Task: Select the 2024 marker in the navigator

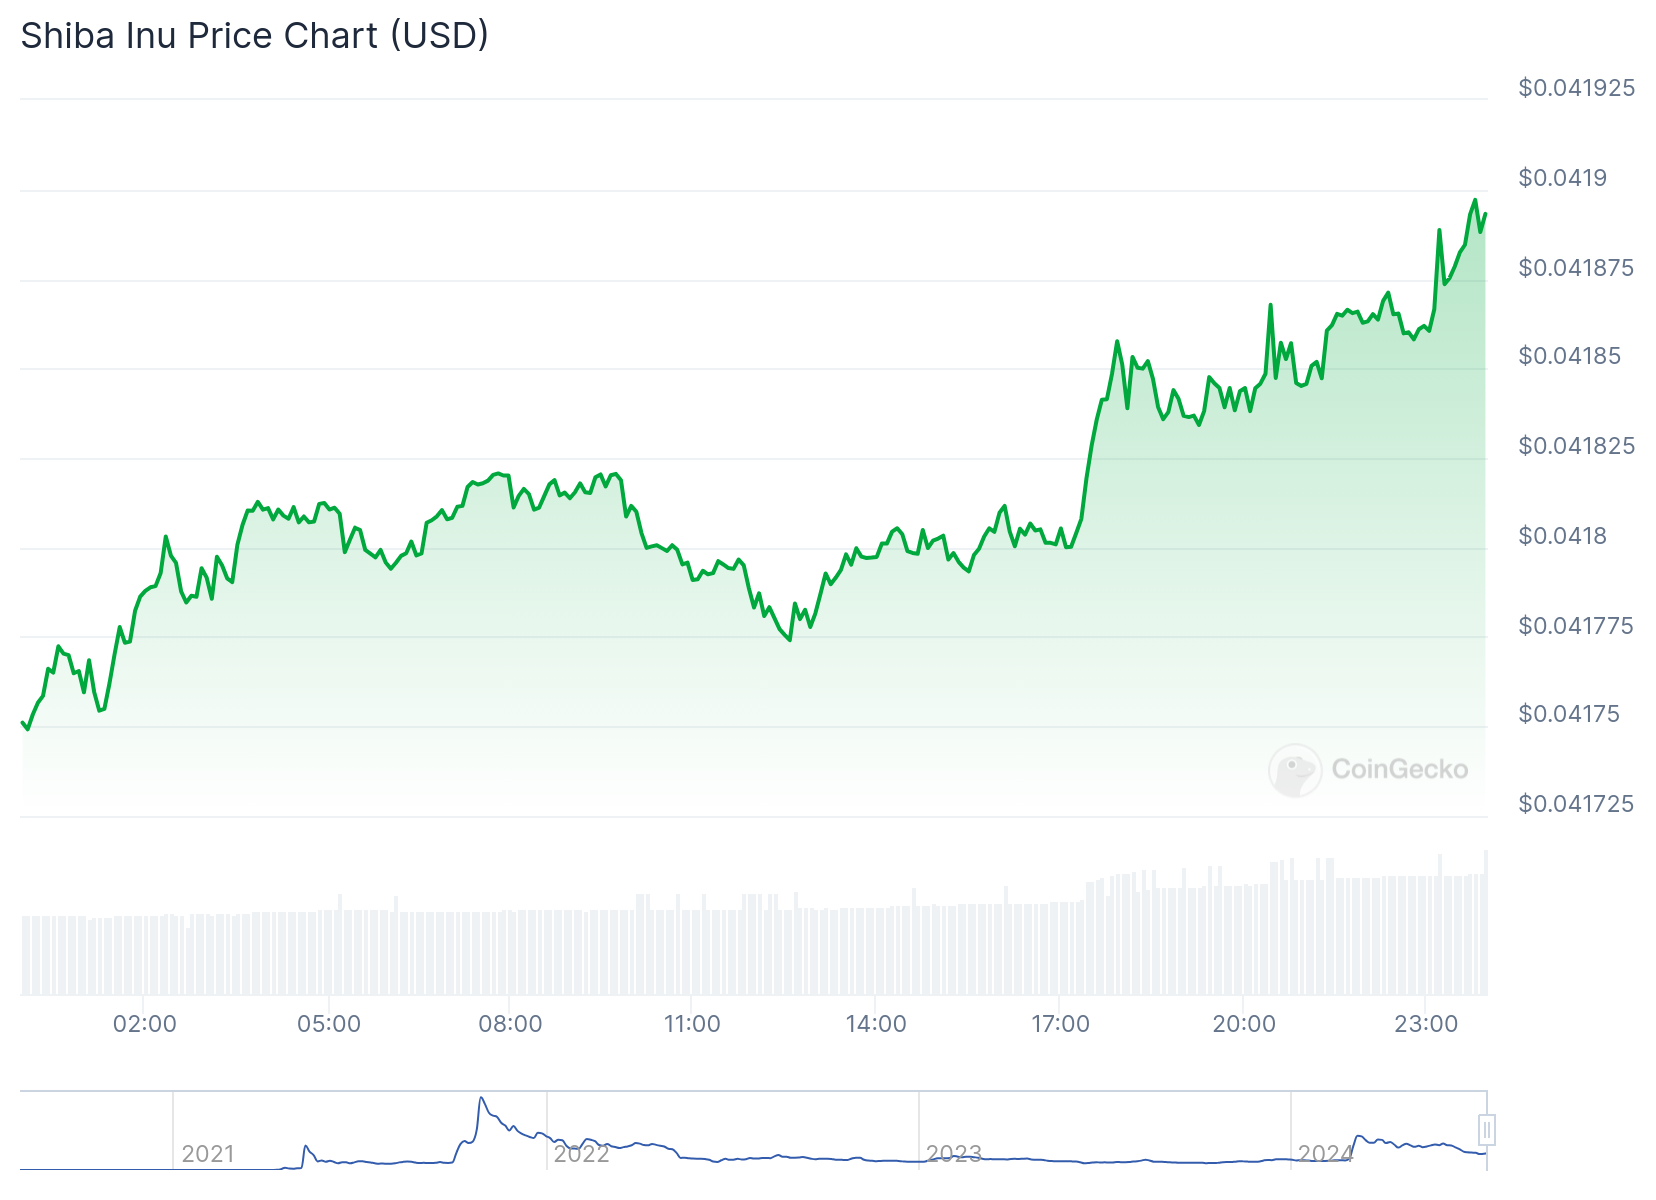Action: pos(1325,1154)
